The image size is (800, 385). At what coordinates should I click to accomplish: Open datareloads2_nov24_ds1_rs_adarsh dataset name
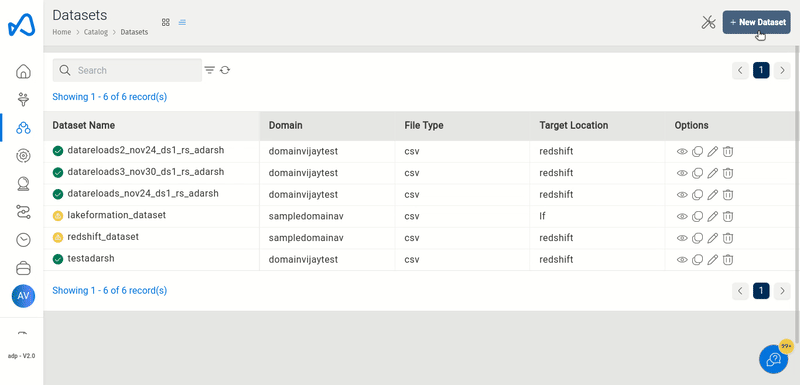[146, 150]
